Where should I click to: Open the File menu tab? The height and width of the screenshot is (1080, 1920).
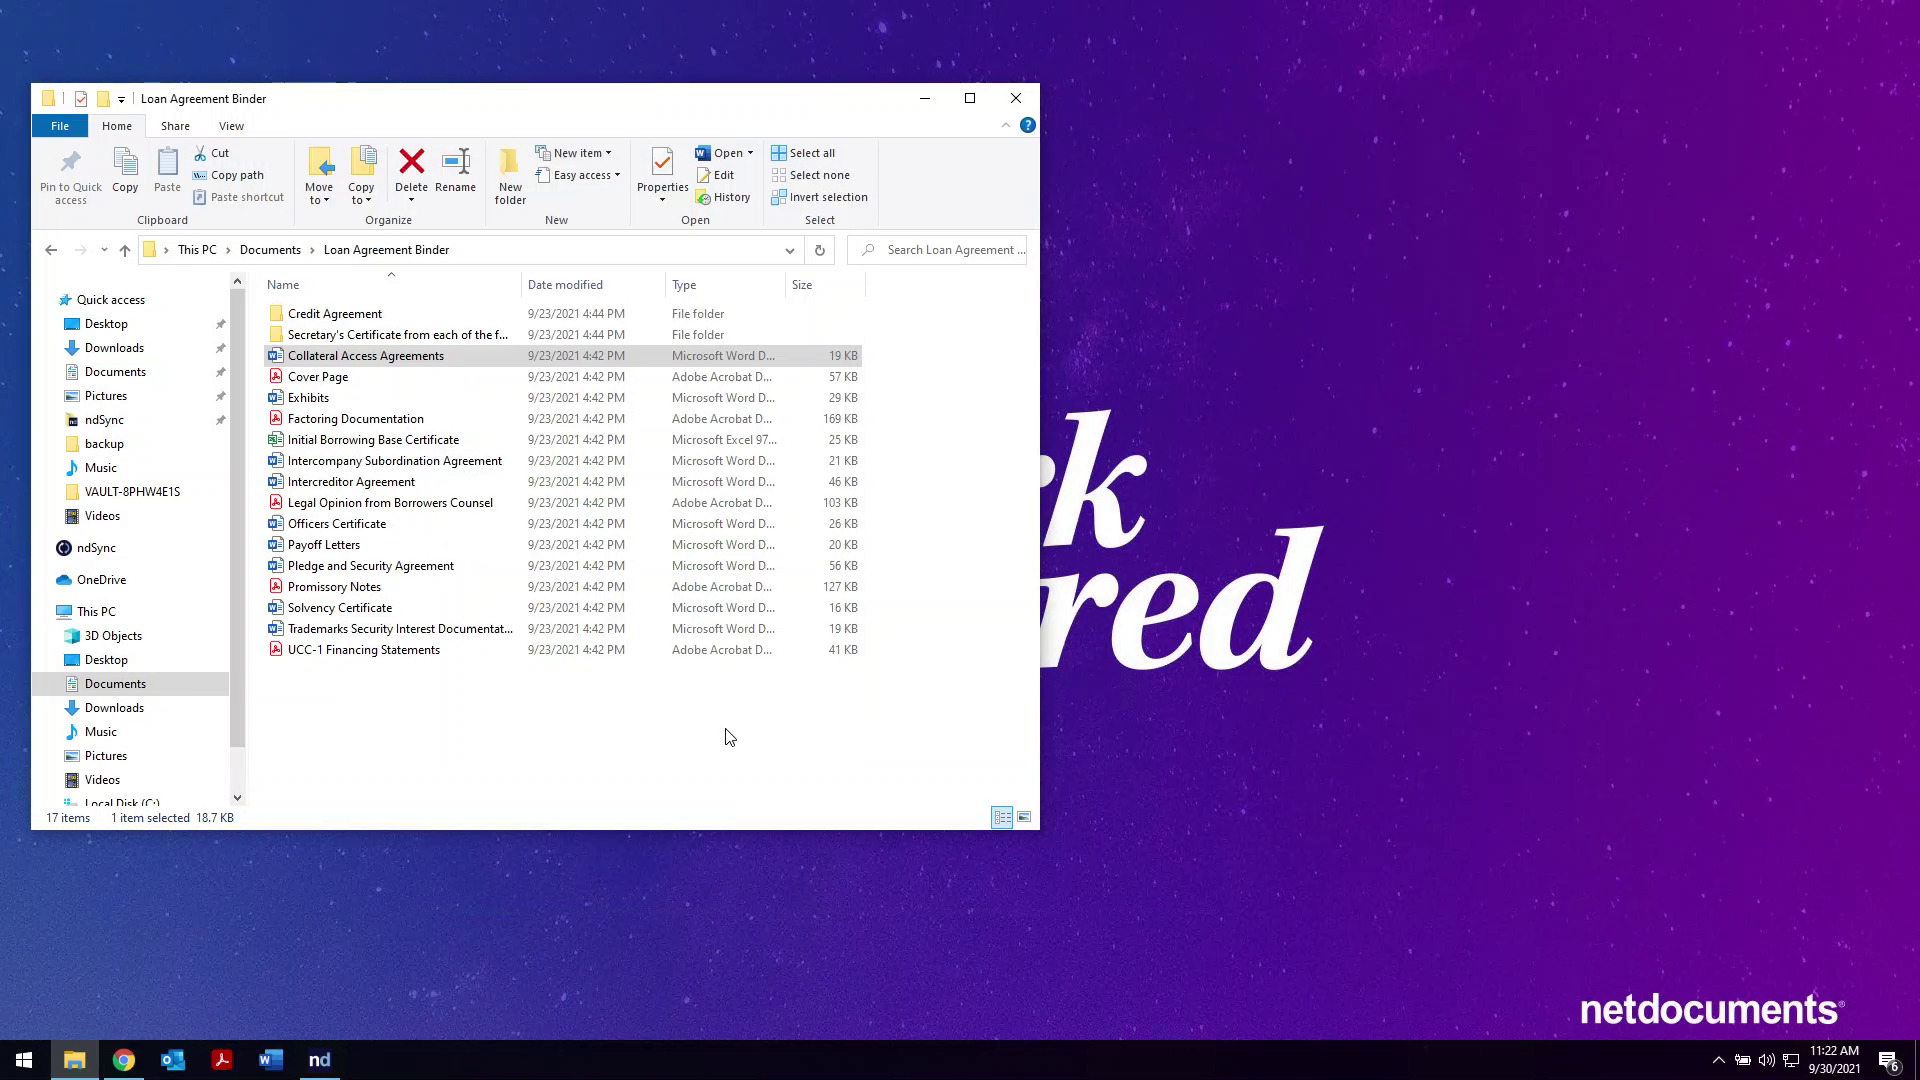click(x=60, y=126)
